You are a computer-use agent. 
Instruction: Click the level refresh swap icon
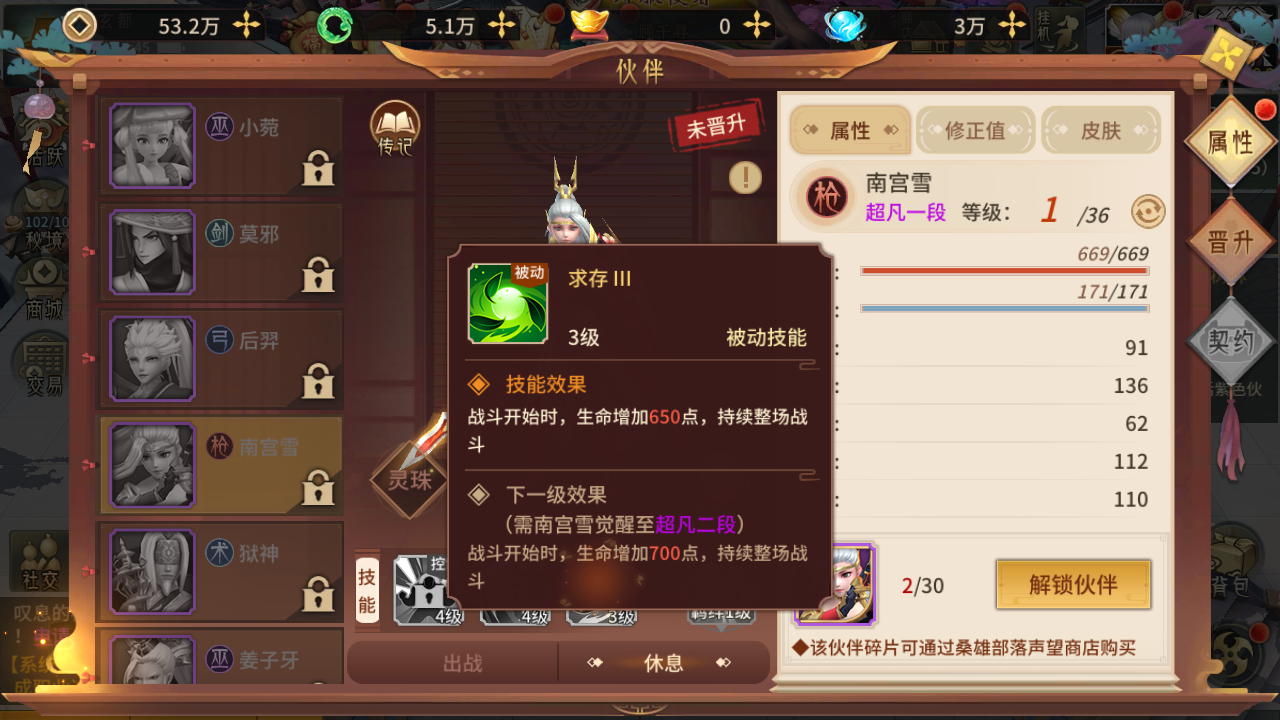pos(1148,211)
